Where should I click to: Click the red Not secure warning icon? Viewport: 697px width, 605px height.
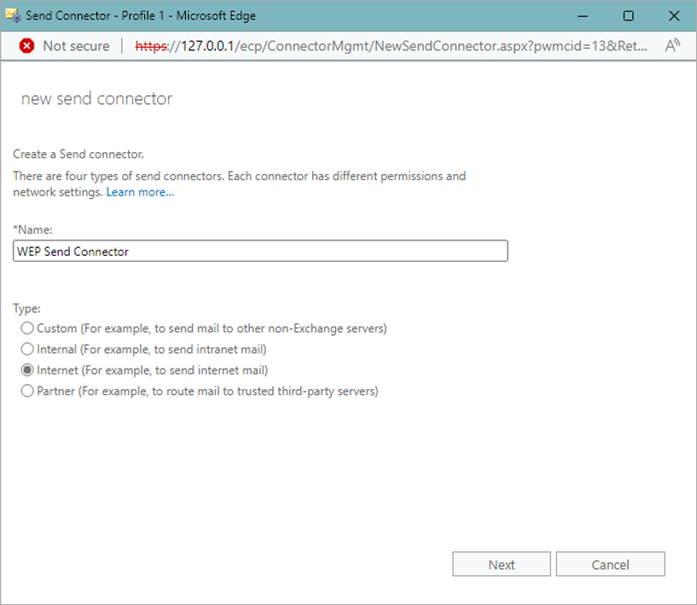click(26, 46)
